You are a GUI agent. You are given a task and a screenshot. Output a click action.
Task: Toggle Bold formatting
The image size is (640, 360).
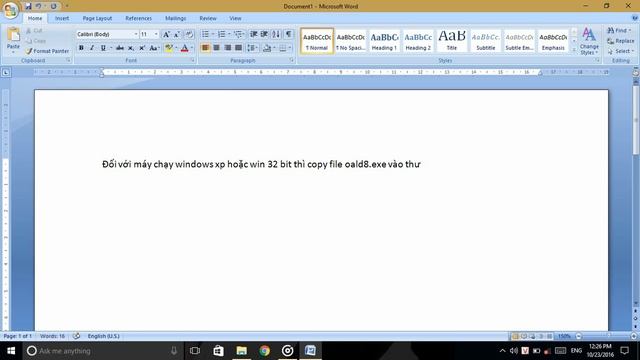(81, 48)
